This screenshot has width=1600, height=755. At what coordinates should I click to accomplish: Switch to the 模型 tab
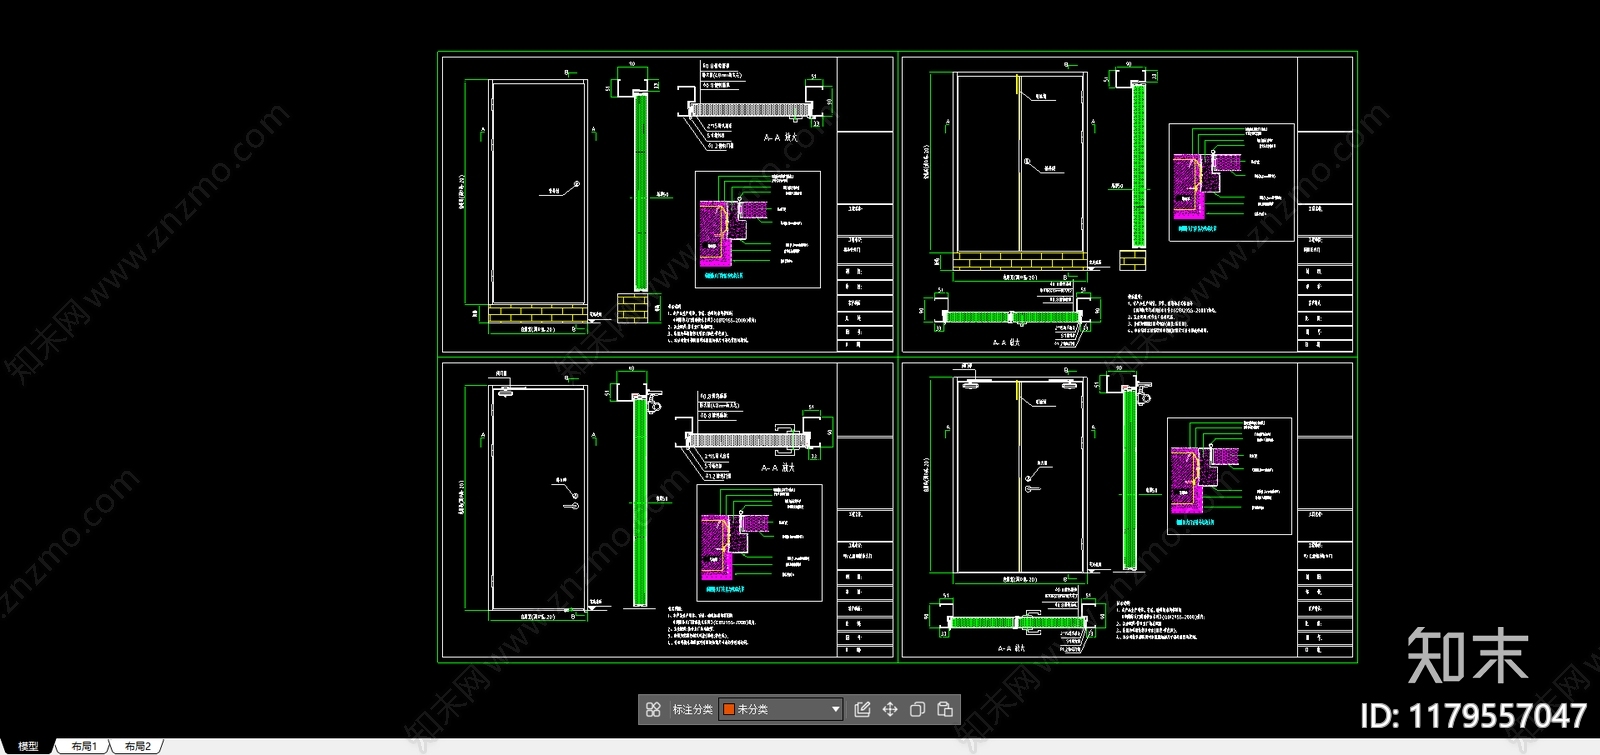tap(28, 746)
